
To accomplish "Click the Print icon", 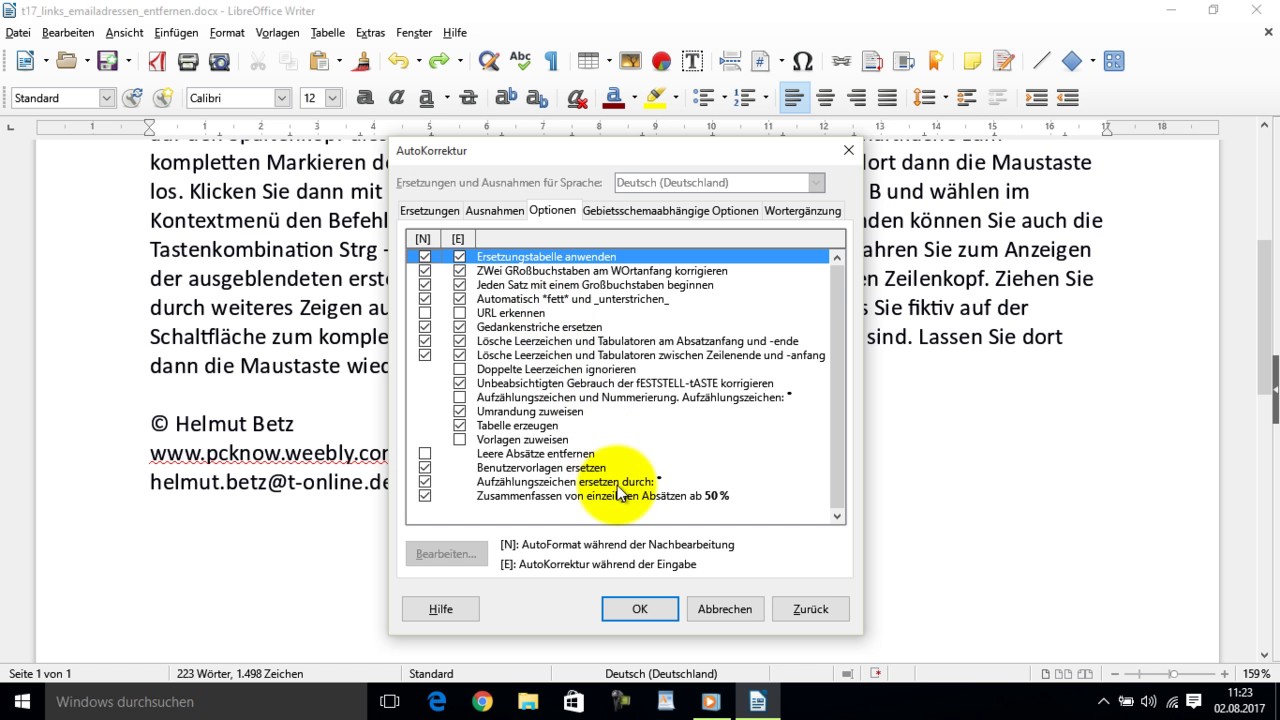I will (x=188, y=61).
